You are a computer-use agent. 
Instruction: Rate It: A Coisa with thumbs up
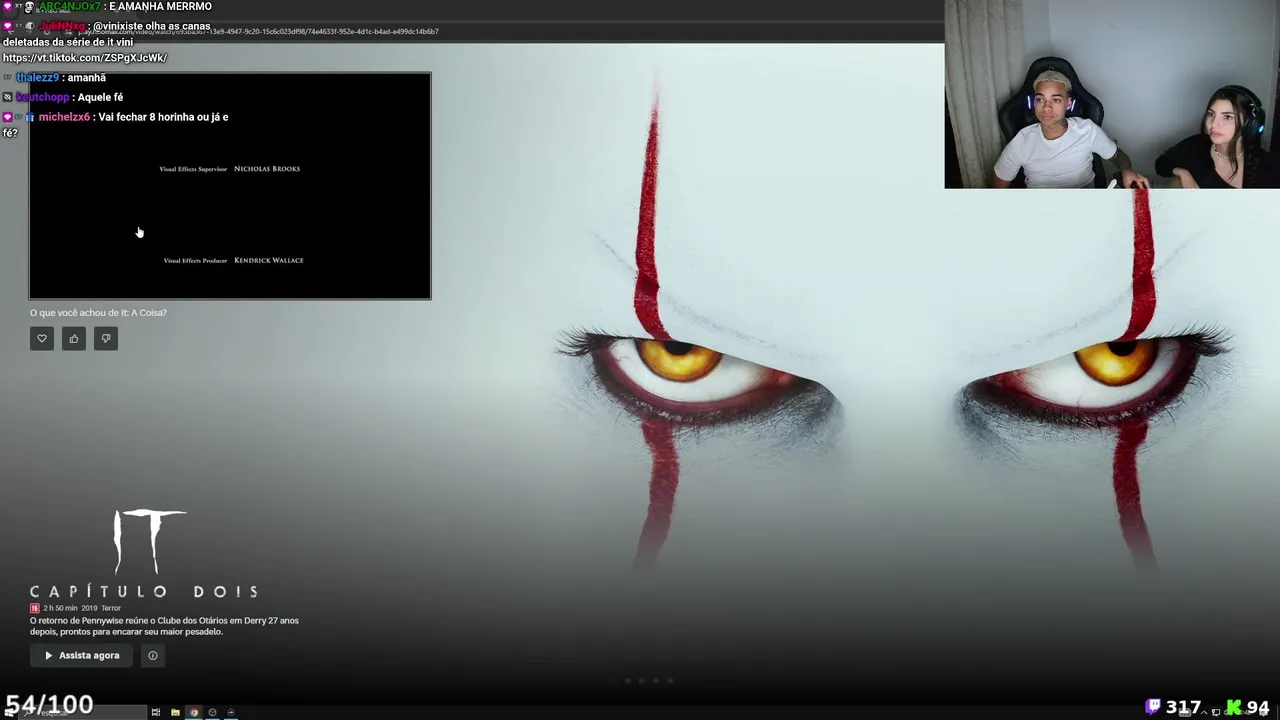pos(74,339)
